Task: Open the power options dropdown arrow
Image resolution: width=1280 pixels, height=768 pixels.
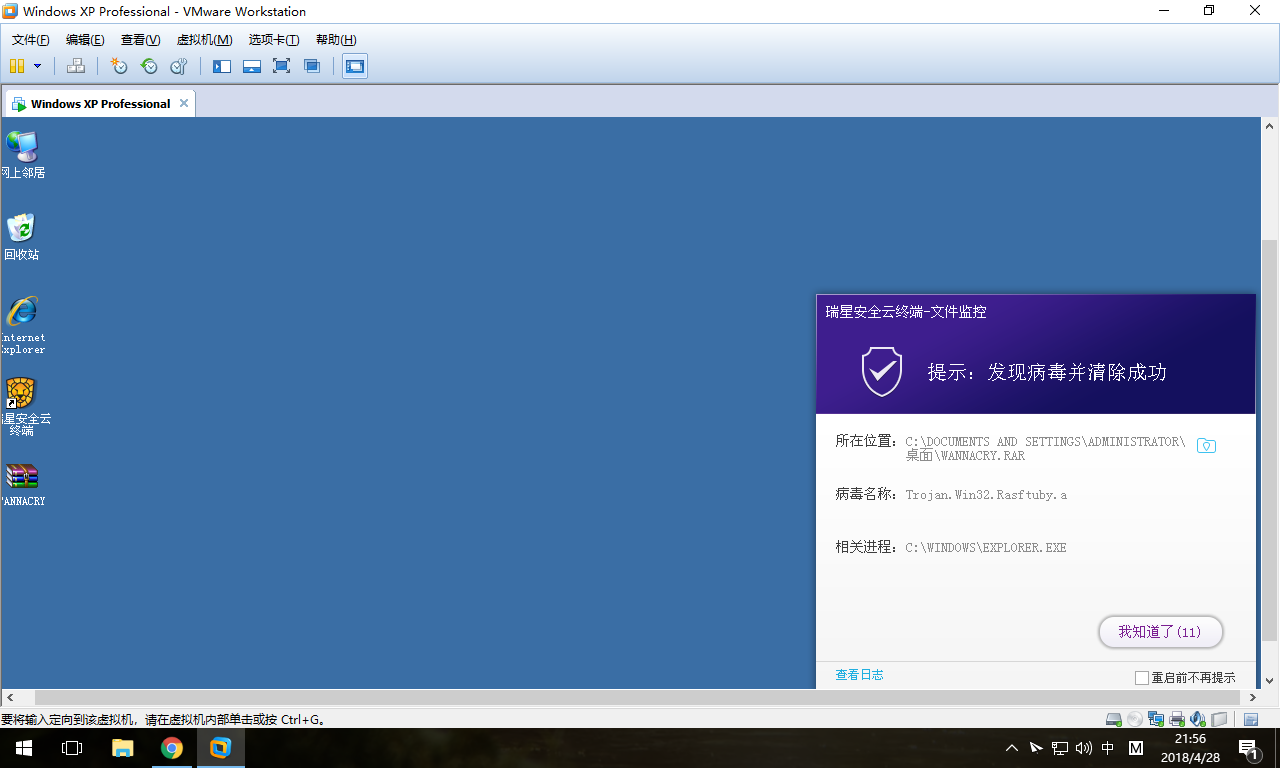Action: coord(38,66)
